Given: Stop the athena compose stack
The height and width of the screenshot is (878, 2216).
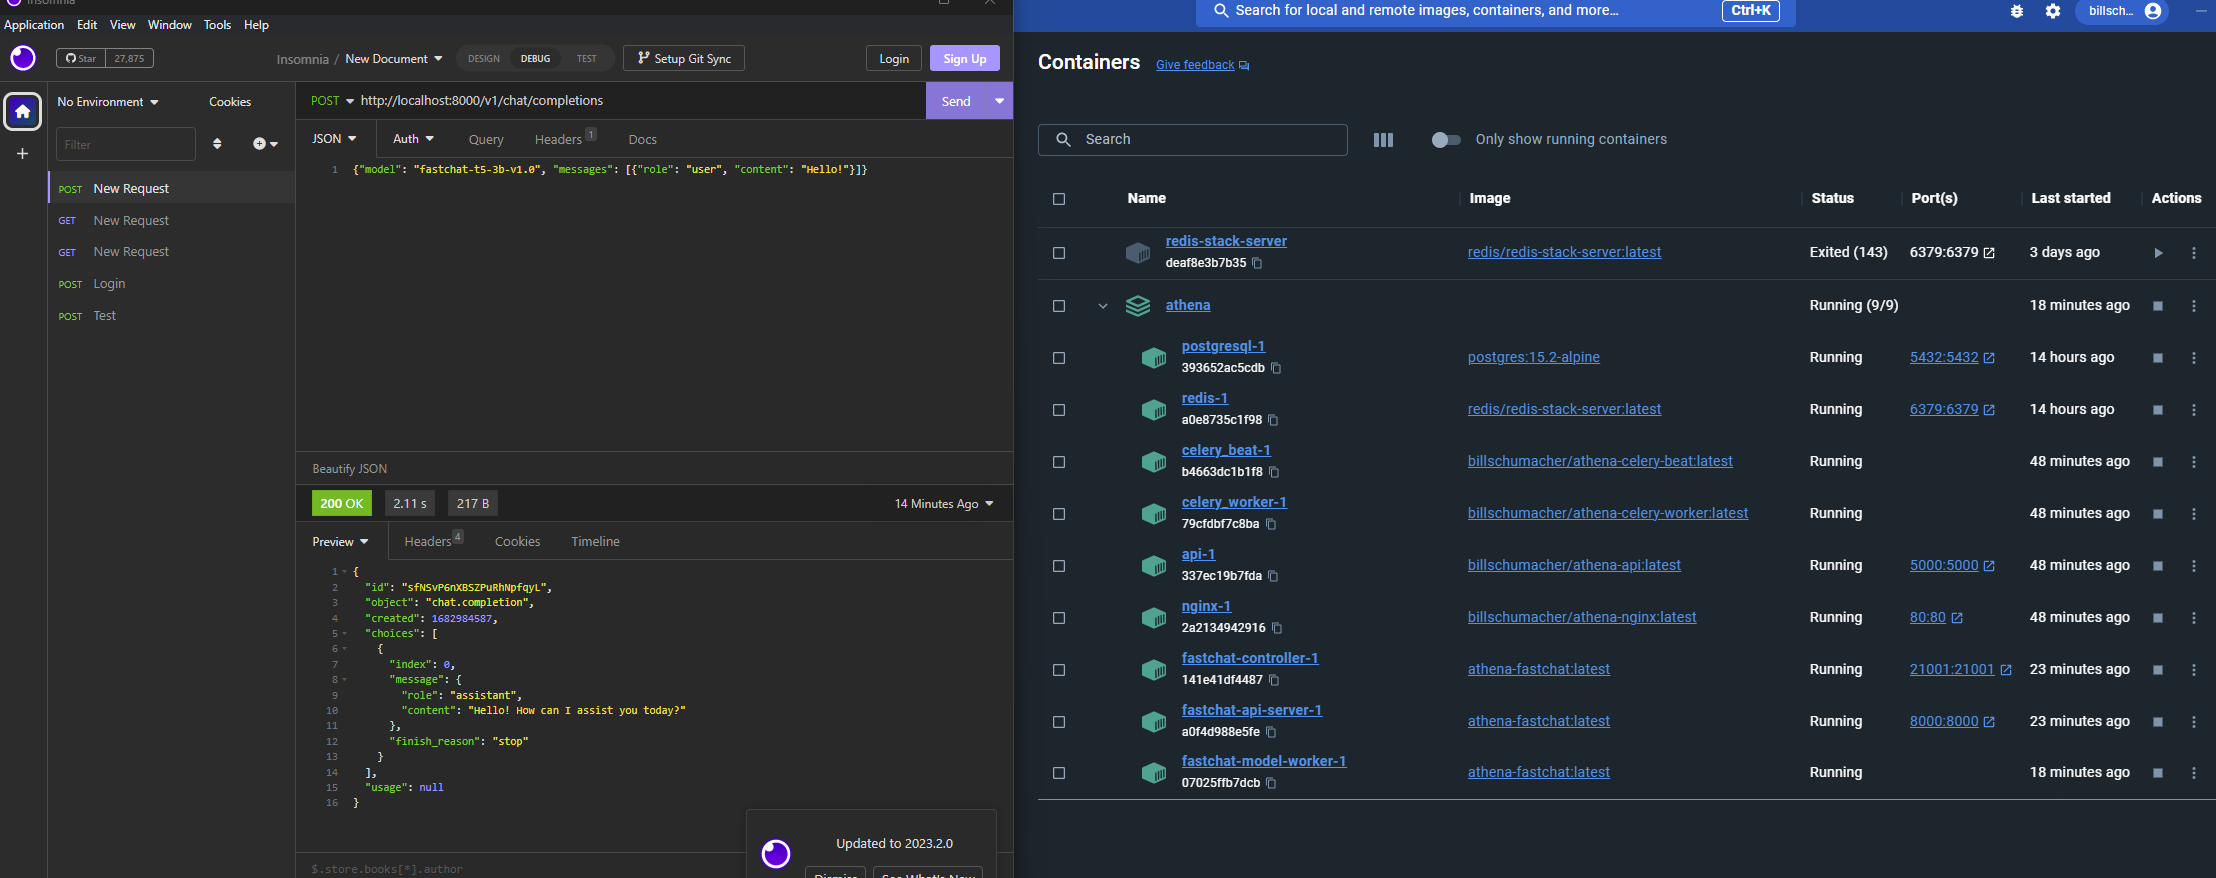Looking at the screenshot, I should pos(2158,306).
